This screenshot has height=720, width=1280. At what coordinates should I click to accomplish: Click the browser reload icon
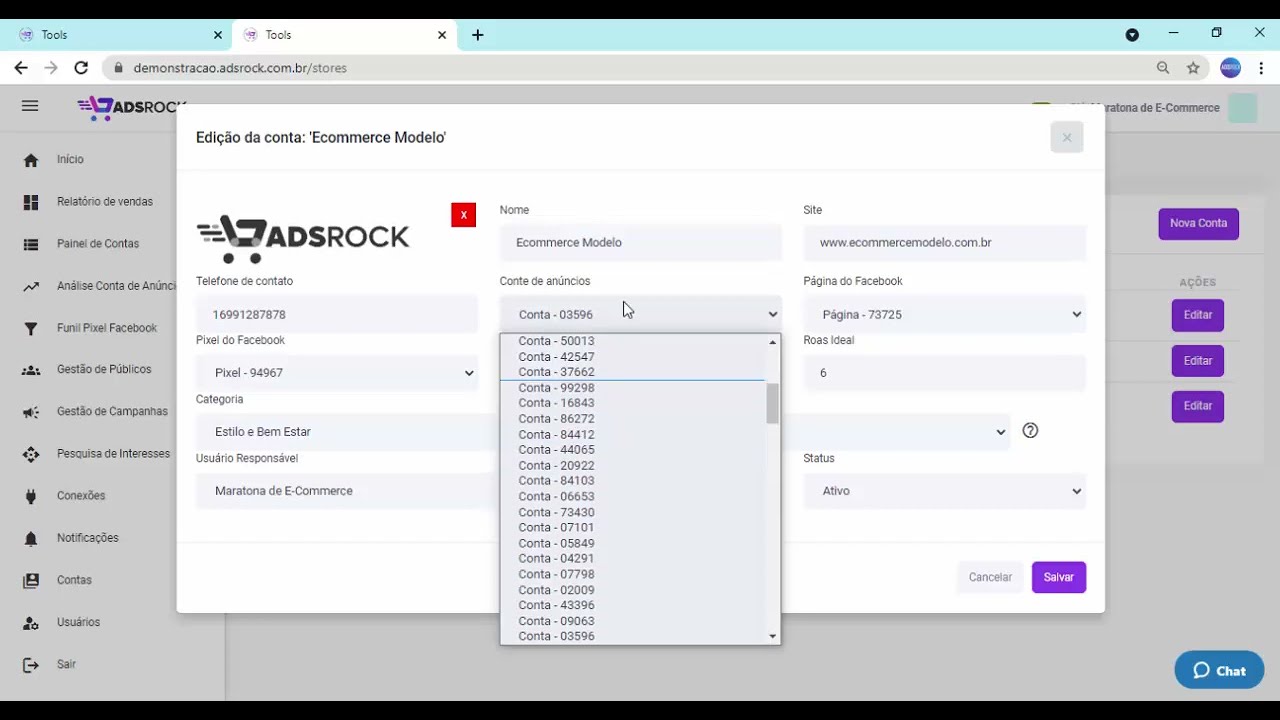point(81,68)
